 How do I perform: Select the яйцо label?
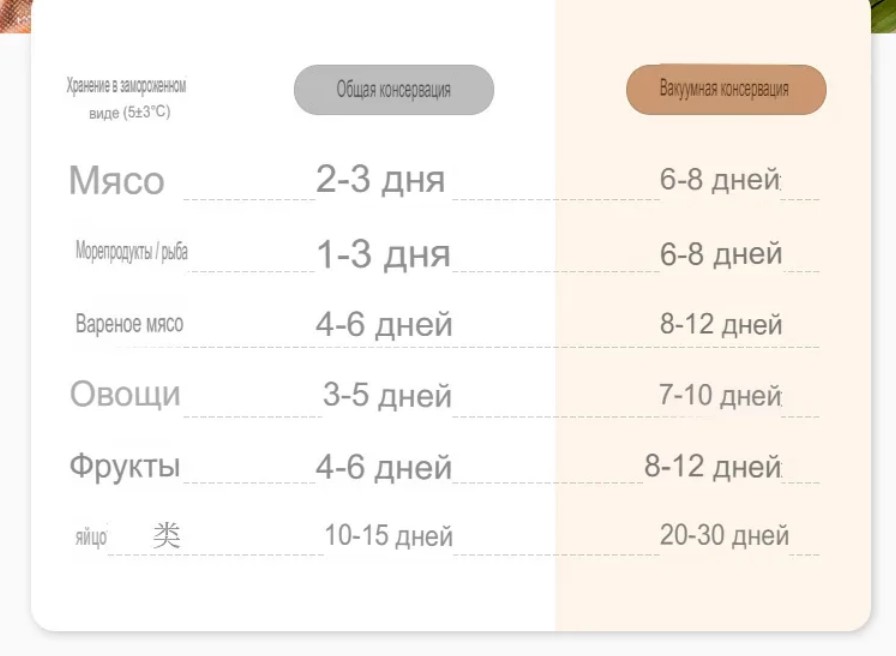click(91, 538)
